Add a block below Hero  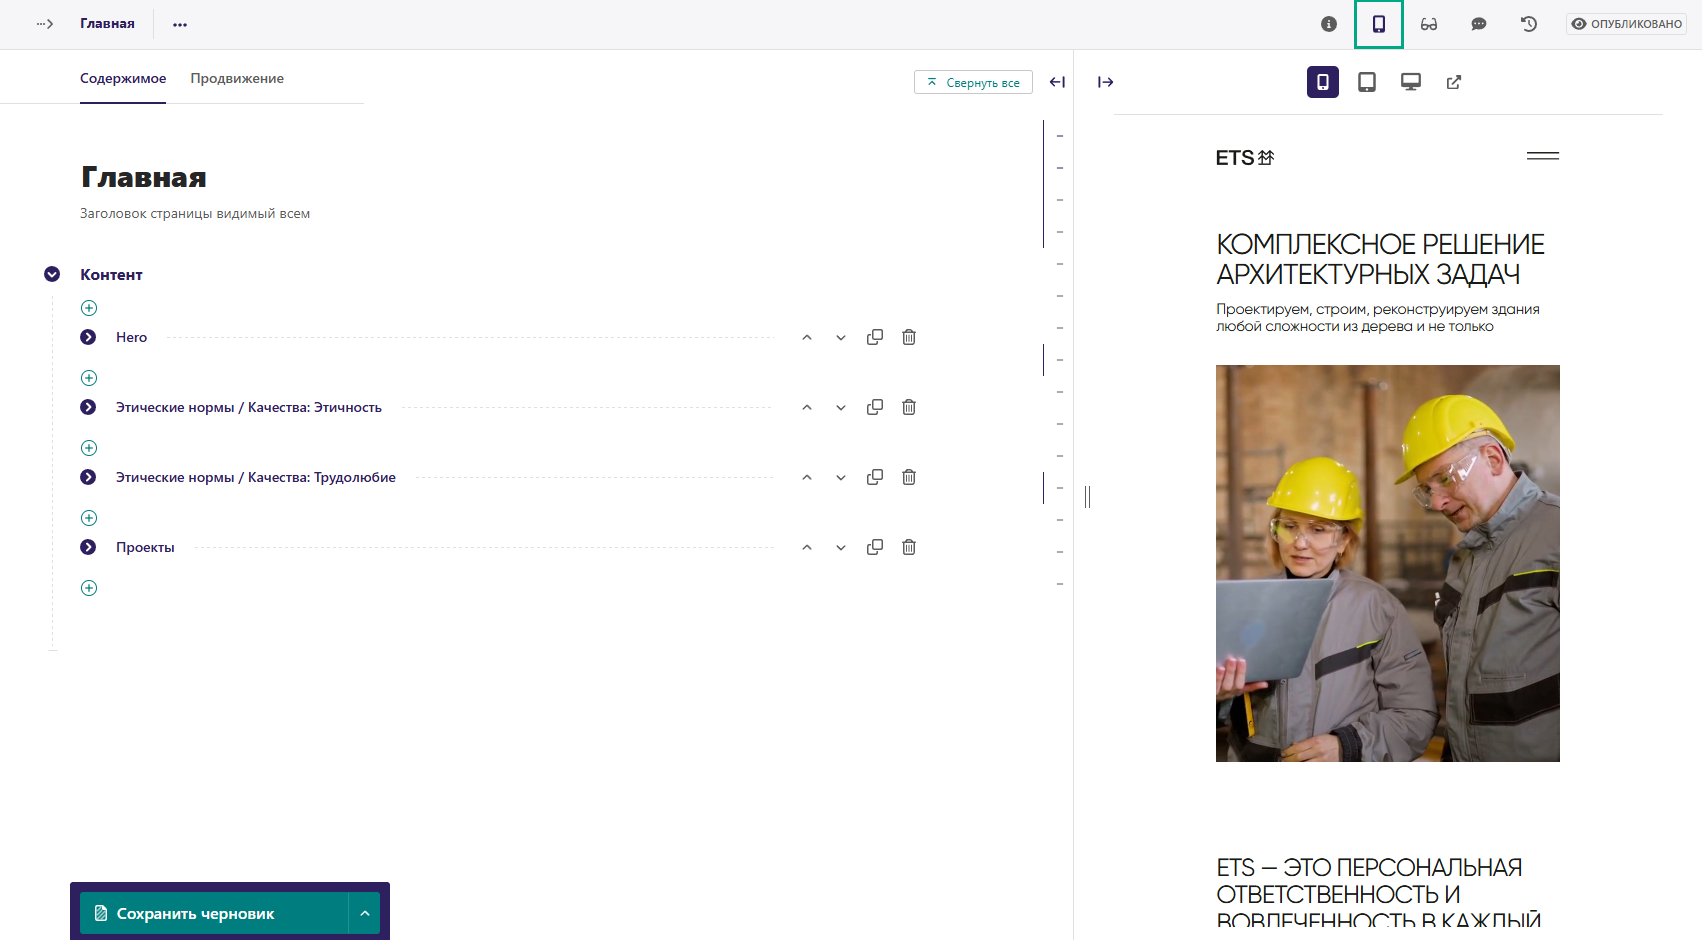[x=89, y=378]
